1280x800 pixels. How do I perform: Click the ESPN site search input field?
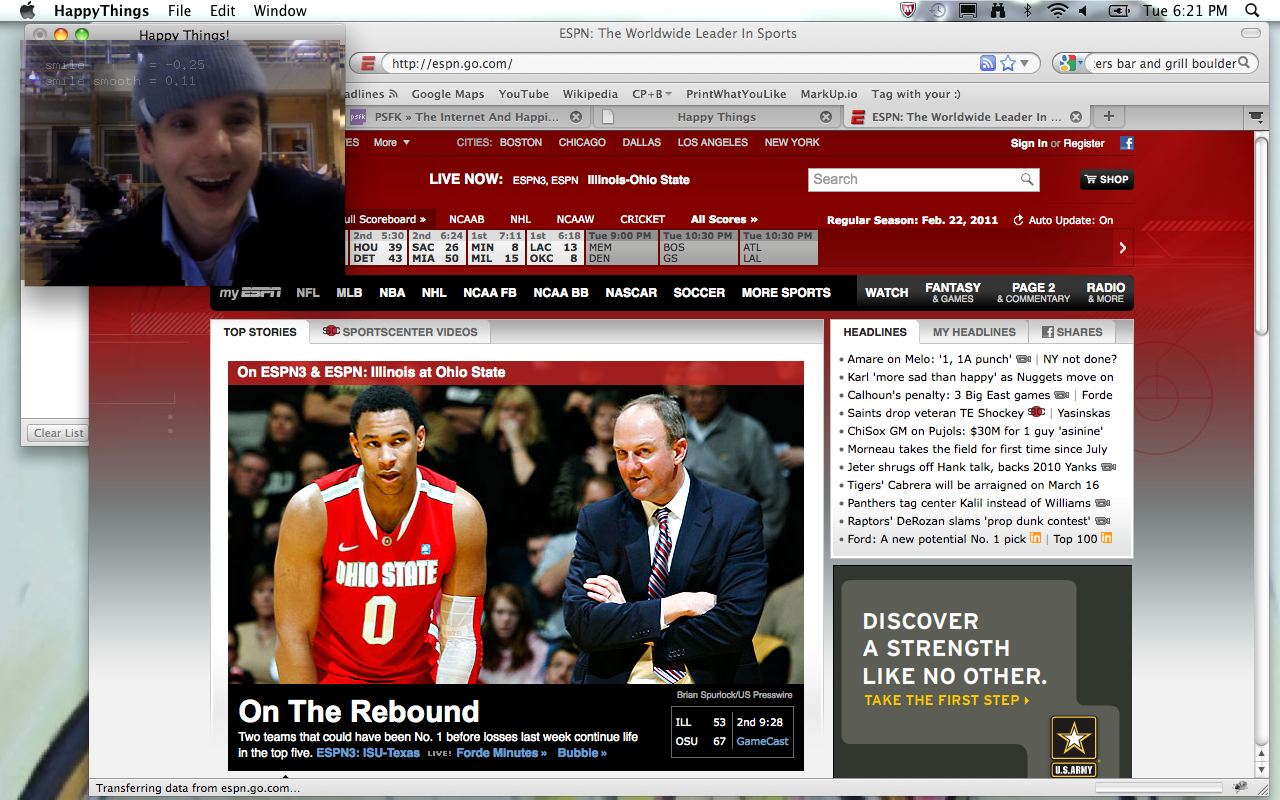(x=912, y=180)
